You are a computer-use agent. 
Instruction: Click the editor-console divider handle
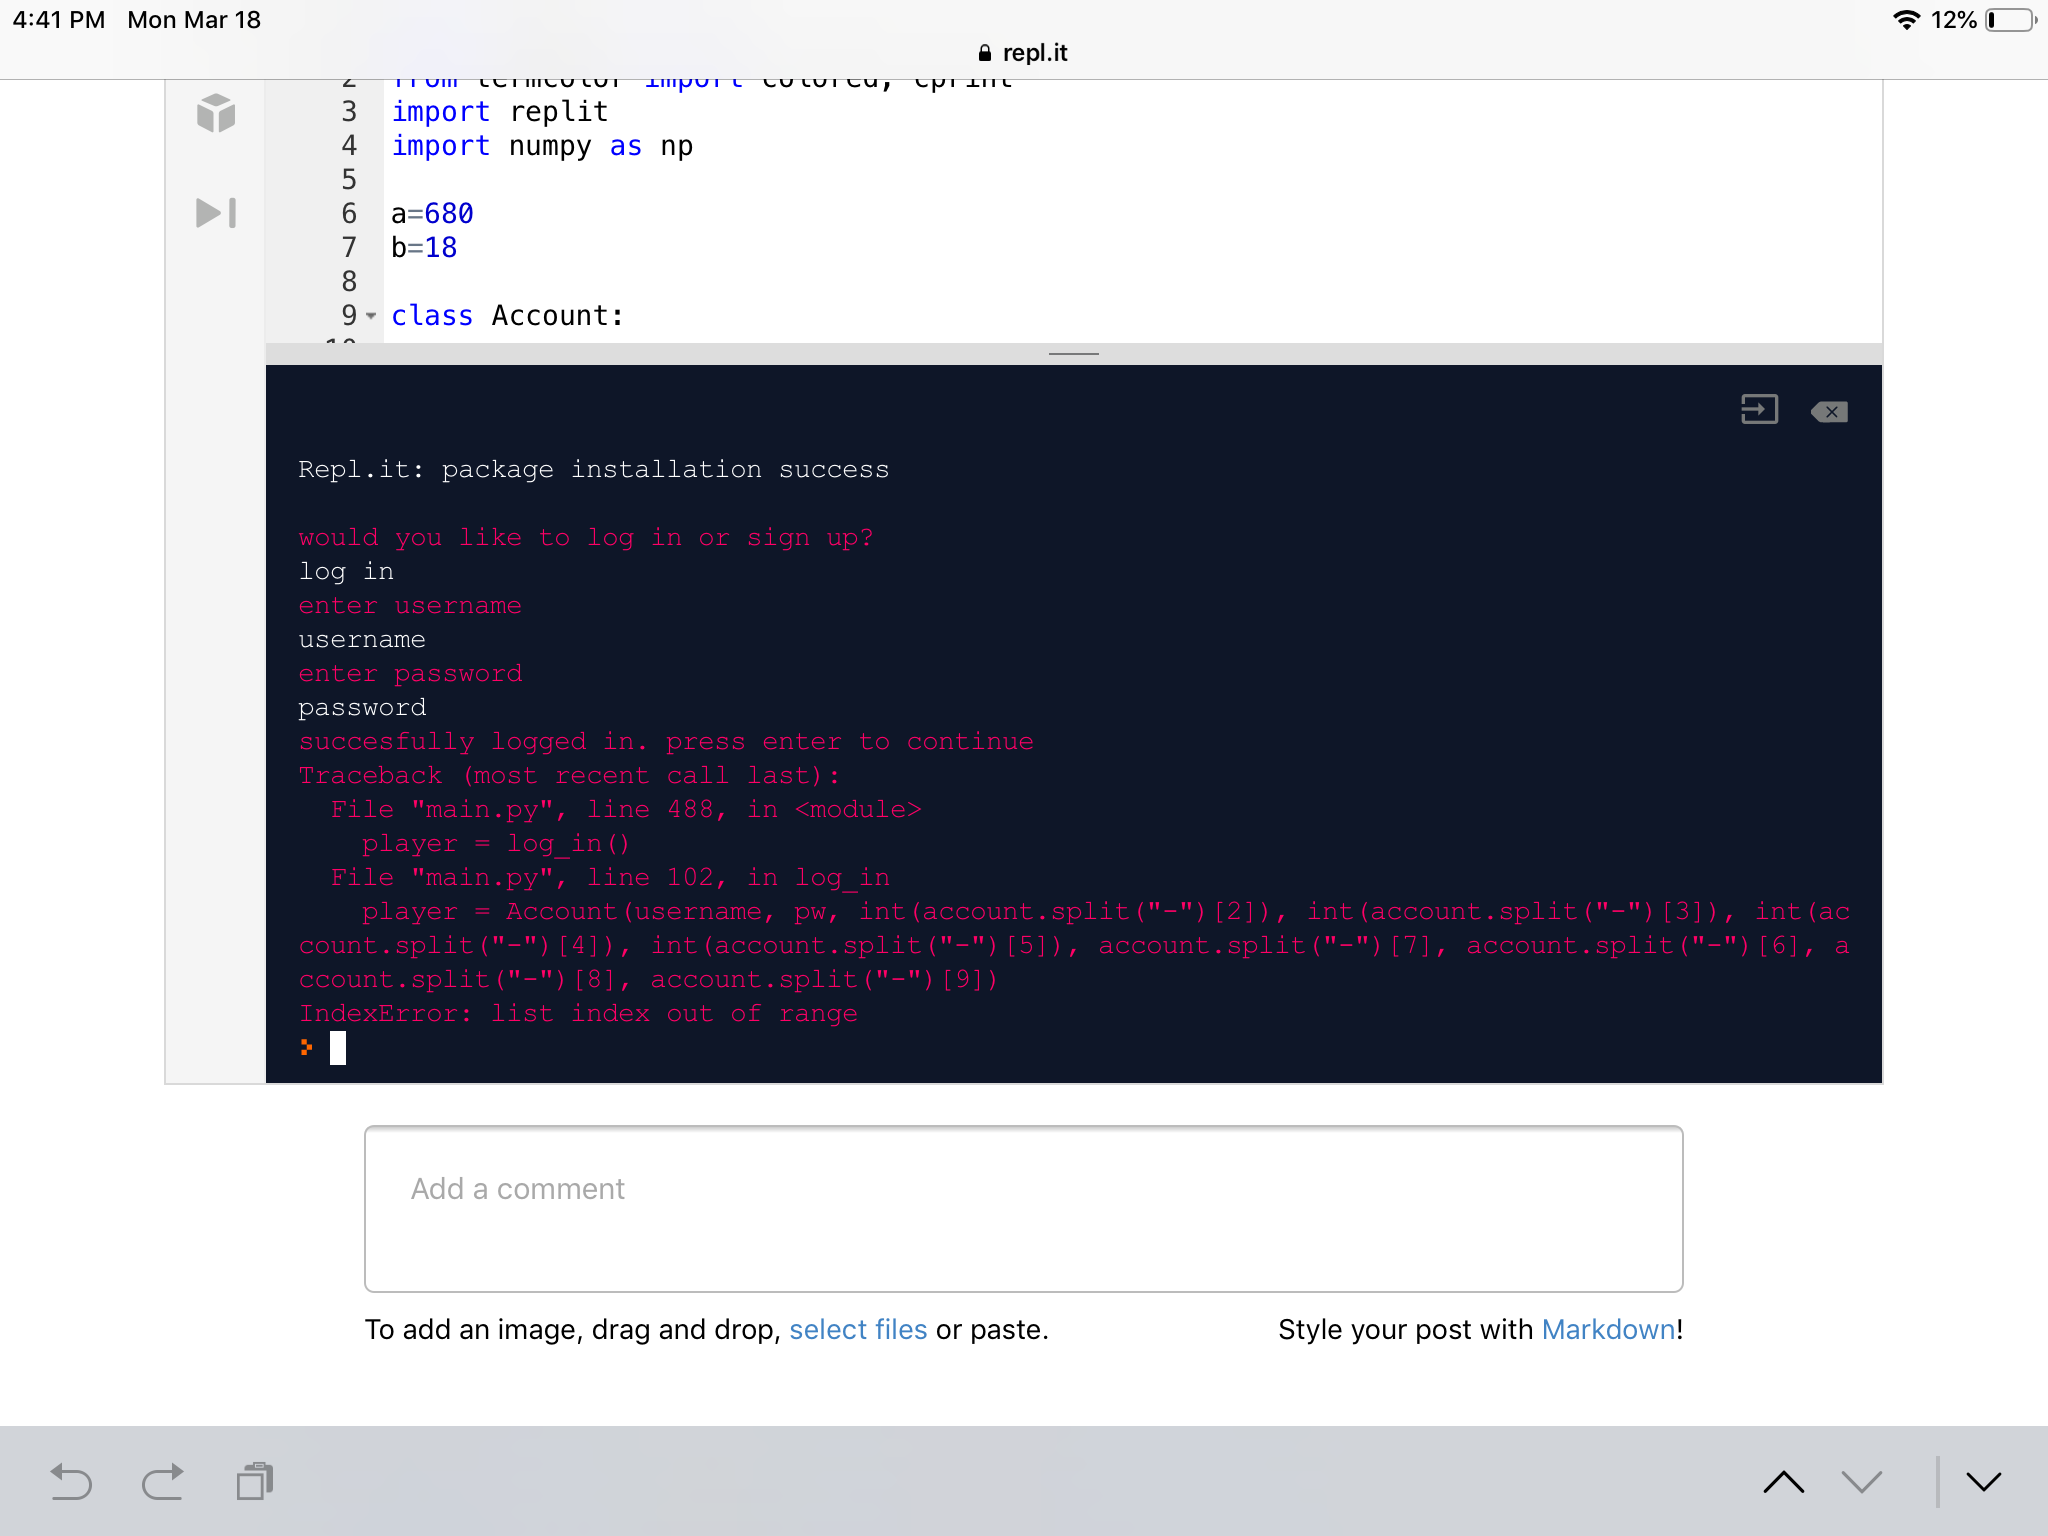(x=1074, y=354)
